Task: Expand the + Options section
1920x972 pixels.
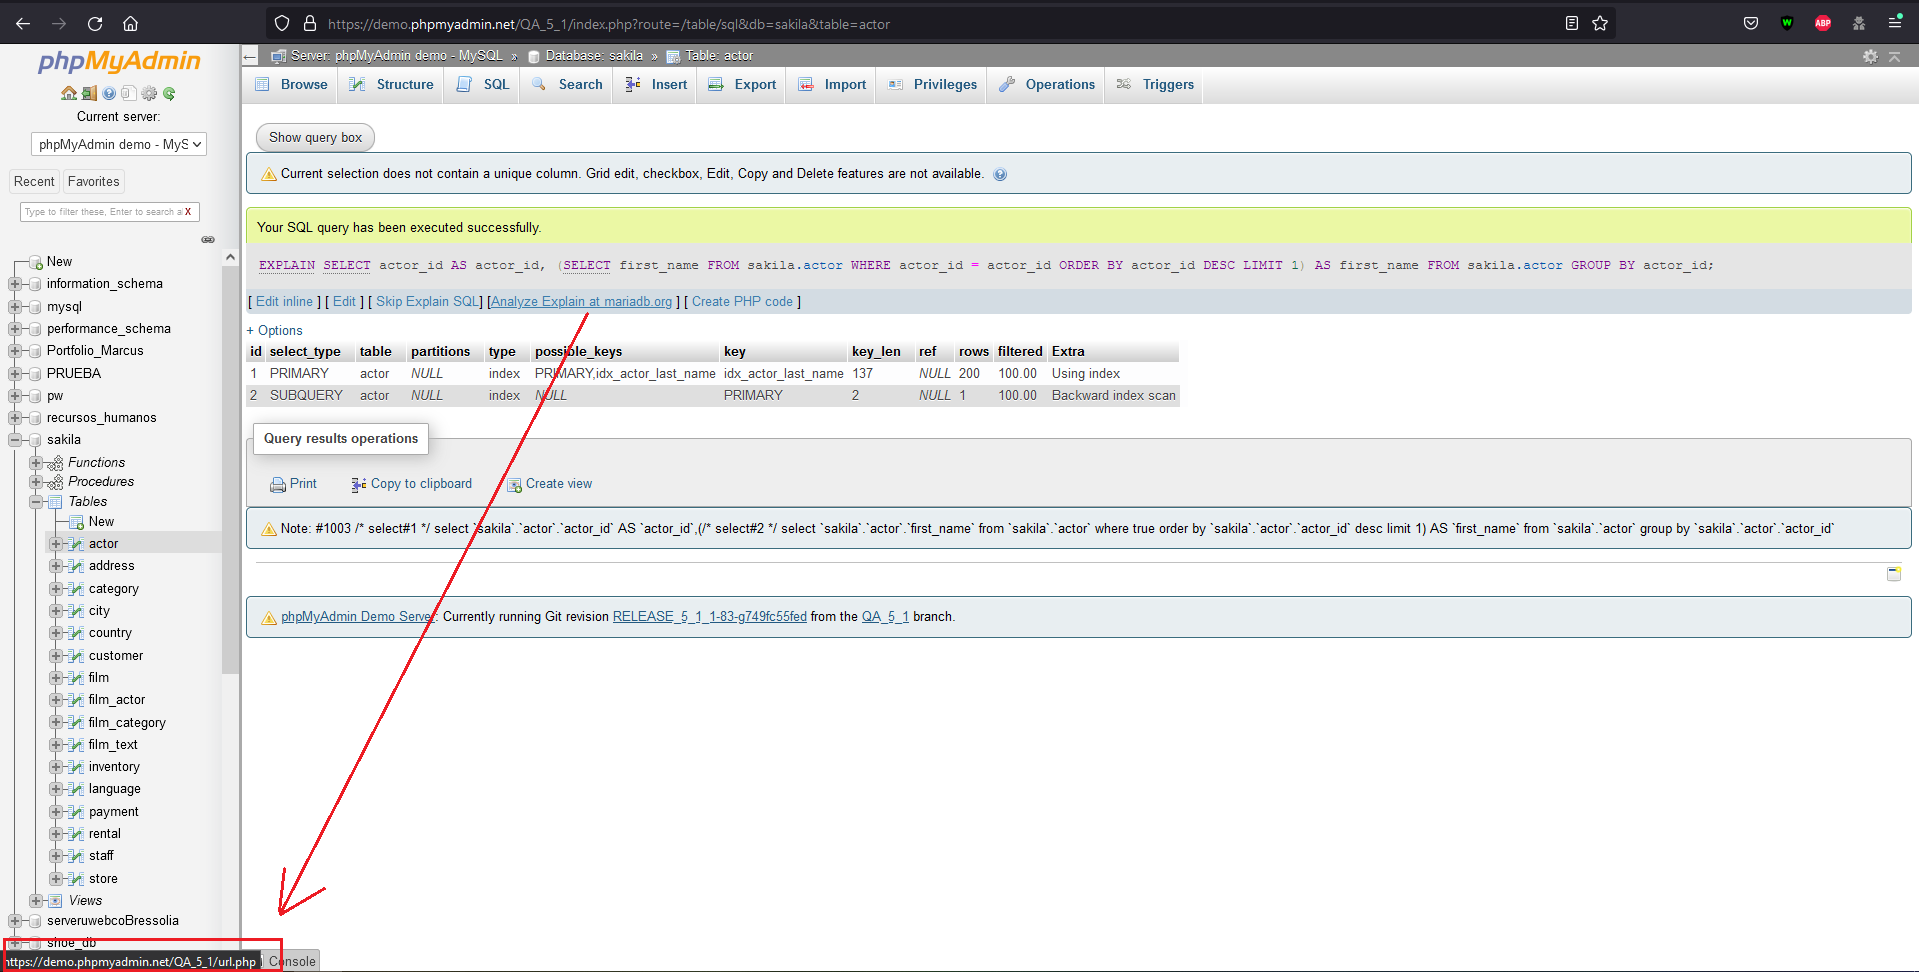Action: 274,330
